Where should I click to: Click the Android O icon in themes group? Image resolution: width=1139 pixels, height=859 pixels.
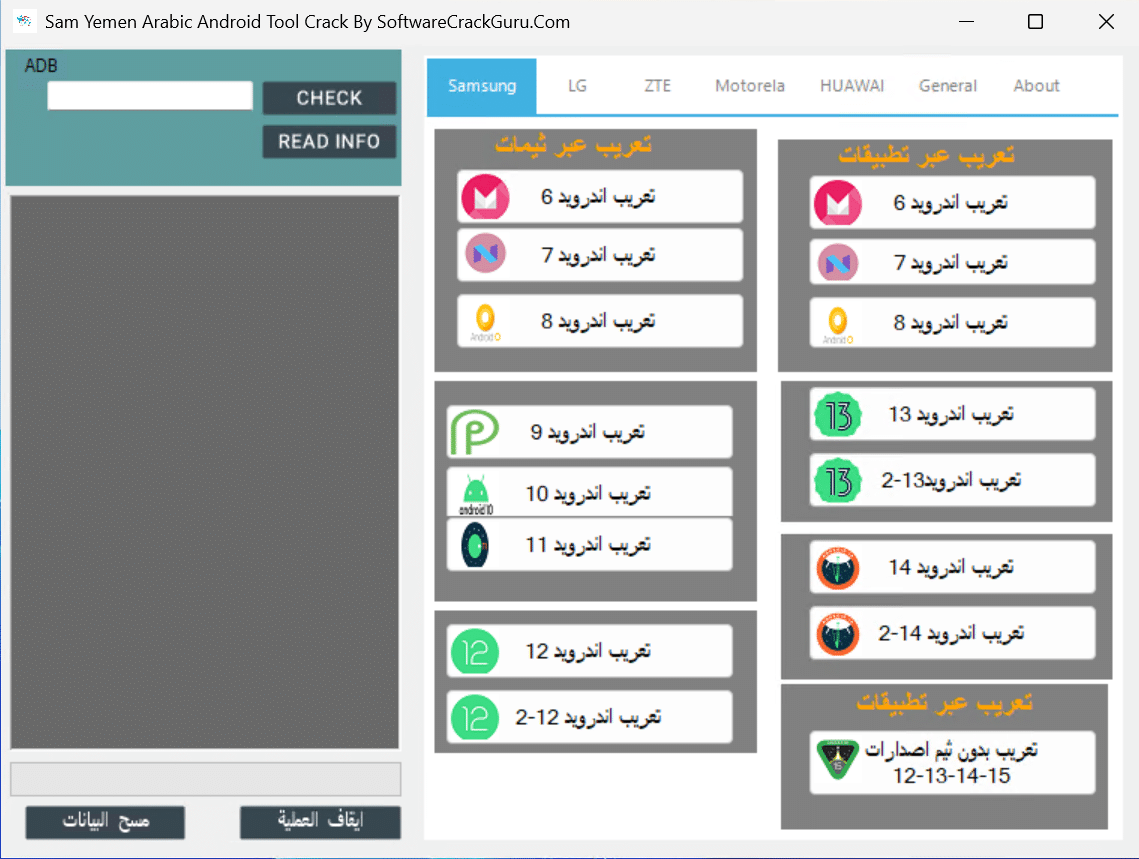click(485, 322)
